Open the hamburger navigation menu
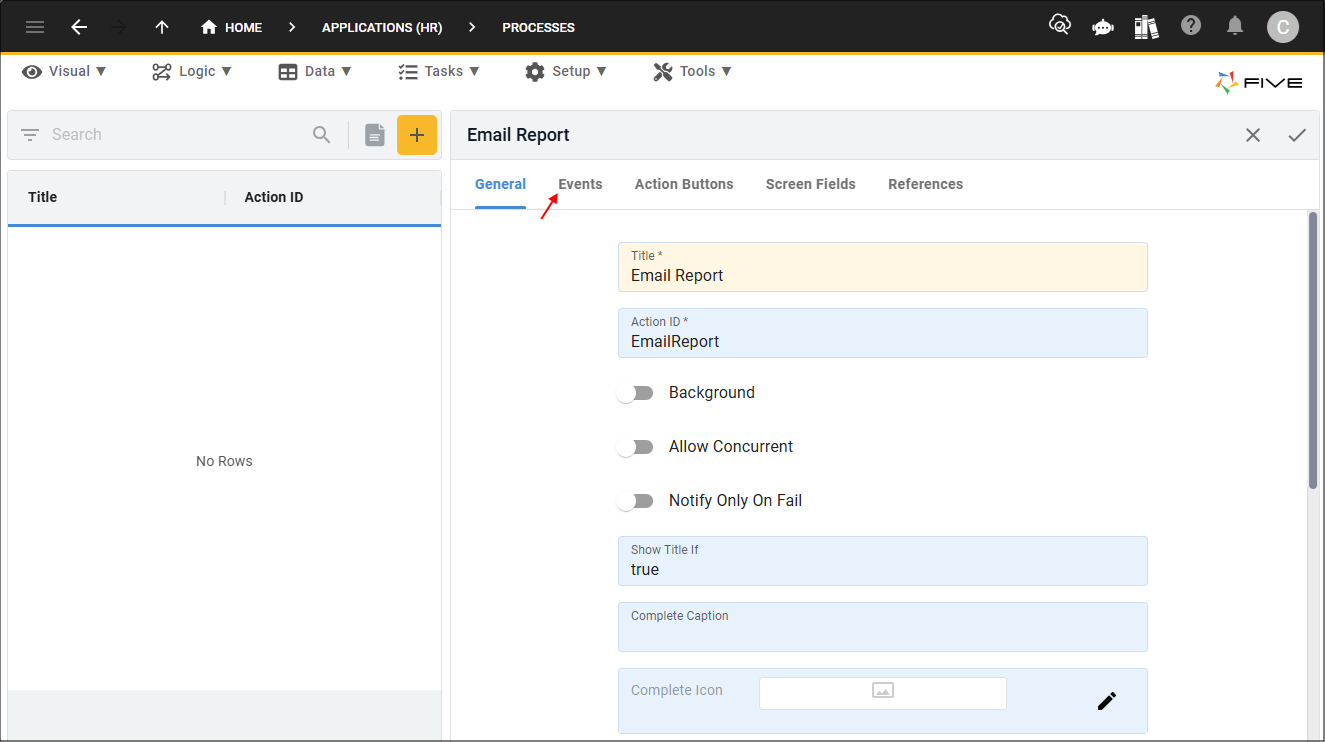The image size is (1325, 742). pos(35,27)
